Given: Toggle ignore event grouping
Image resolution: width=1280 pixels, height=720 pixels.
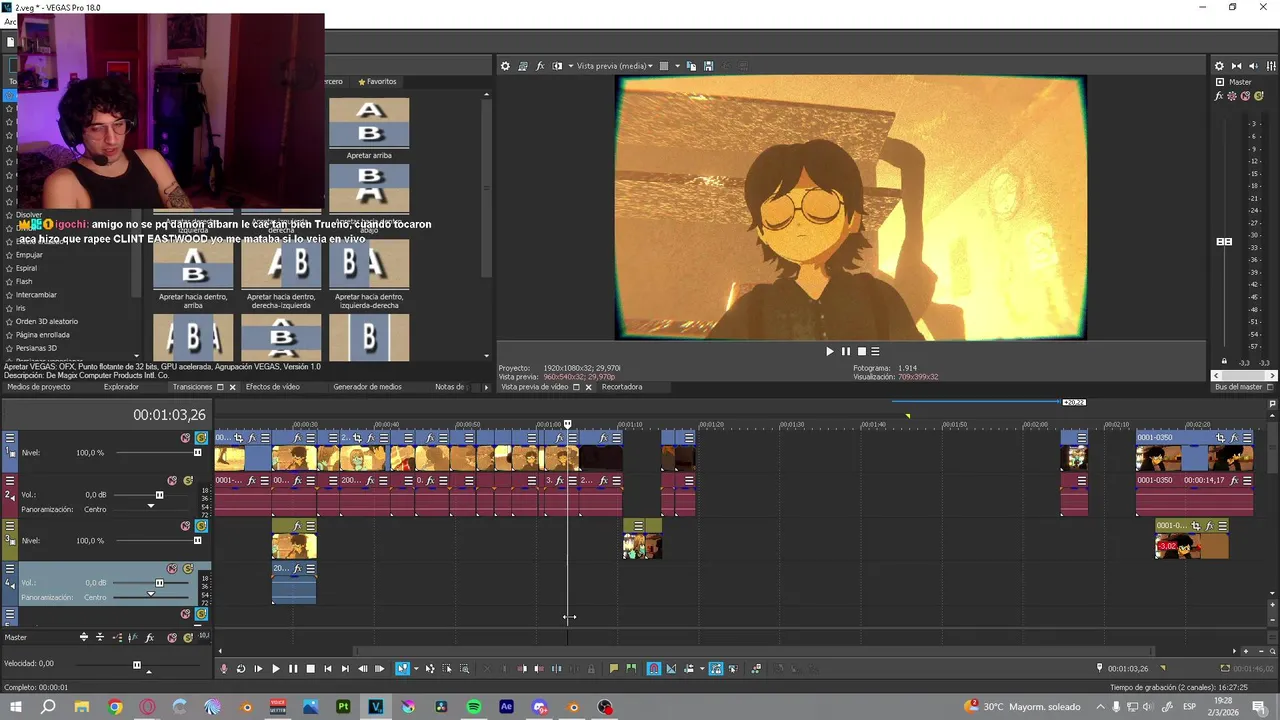Looking at the screenshot, I should pos(733,669).
